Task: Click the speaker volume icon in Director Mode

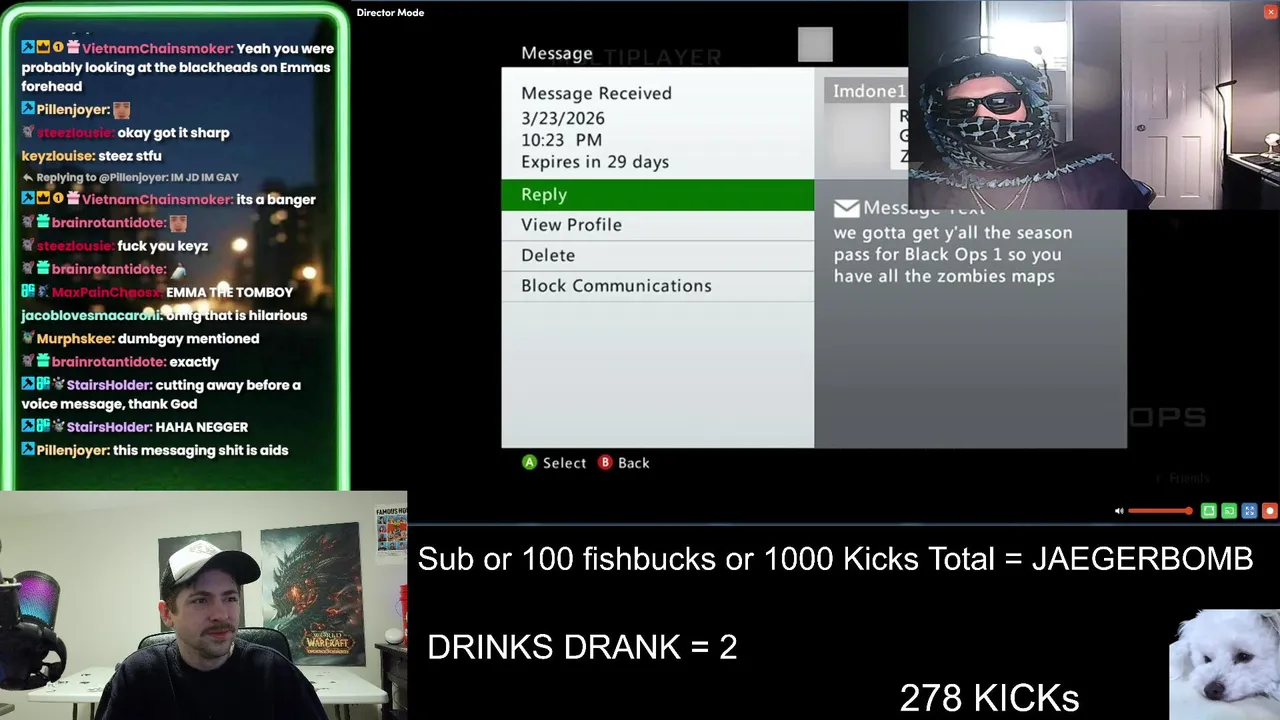Action: [x=1119, y=511]
